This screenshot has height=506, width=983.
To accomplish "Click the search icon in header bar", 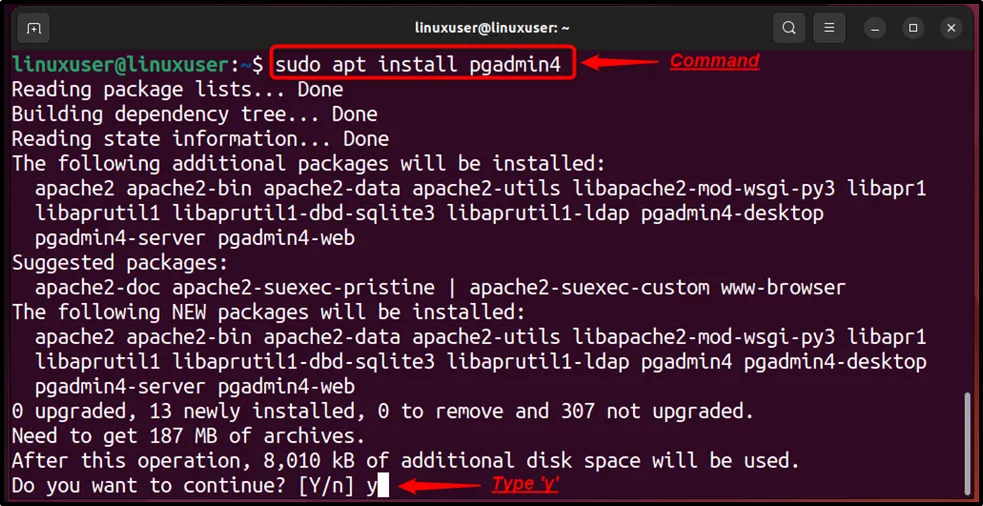I will click(789, 28).
